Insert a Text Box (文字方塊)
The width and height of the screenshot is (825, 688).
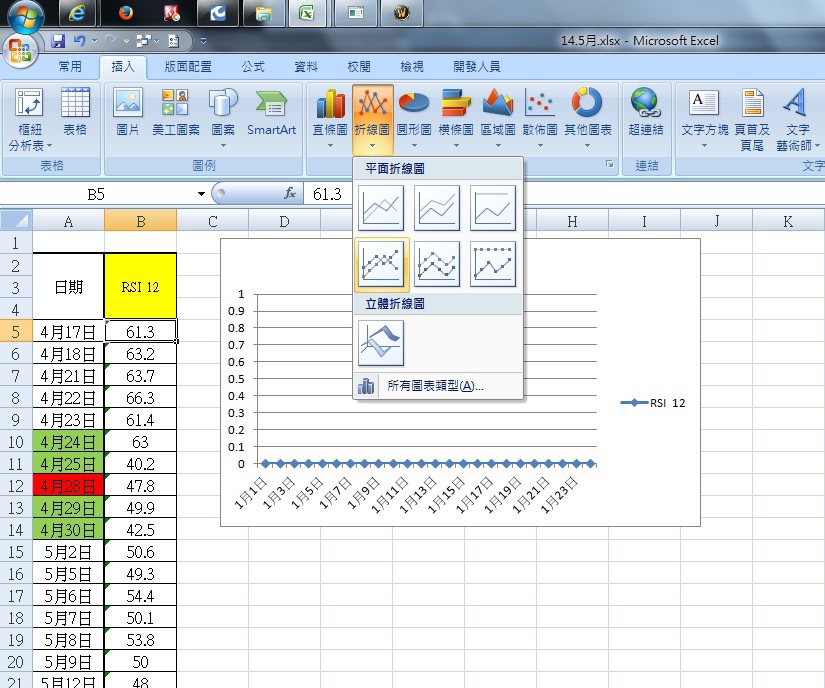tap(705, 118)
